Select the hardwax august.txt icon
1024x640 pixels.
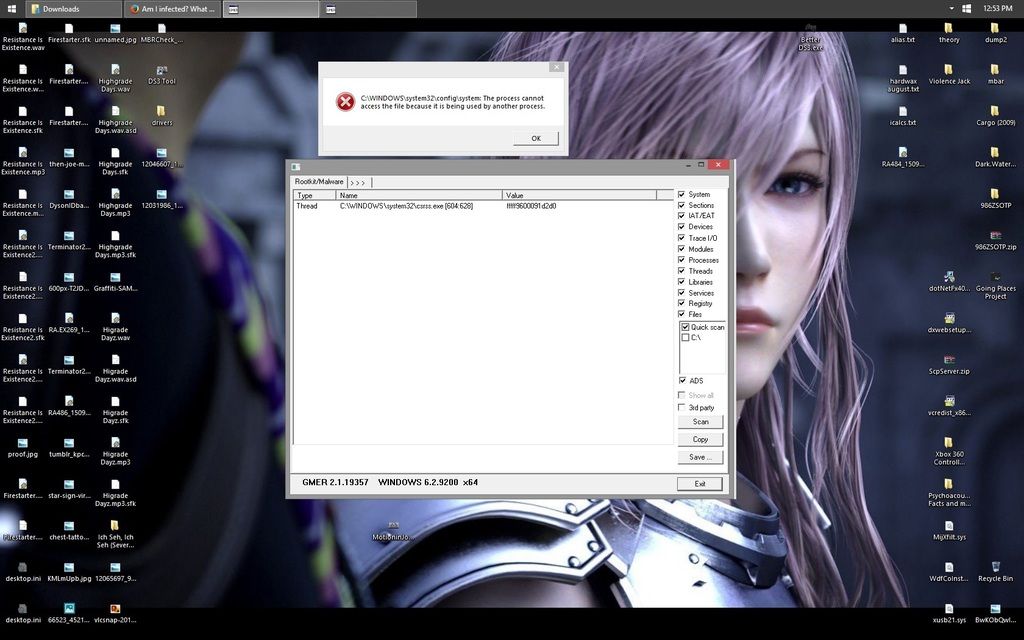903,78
